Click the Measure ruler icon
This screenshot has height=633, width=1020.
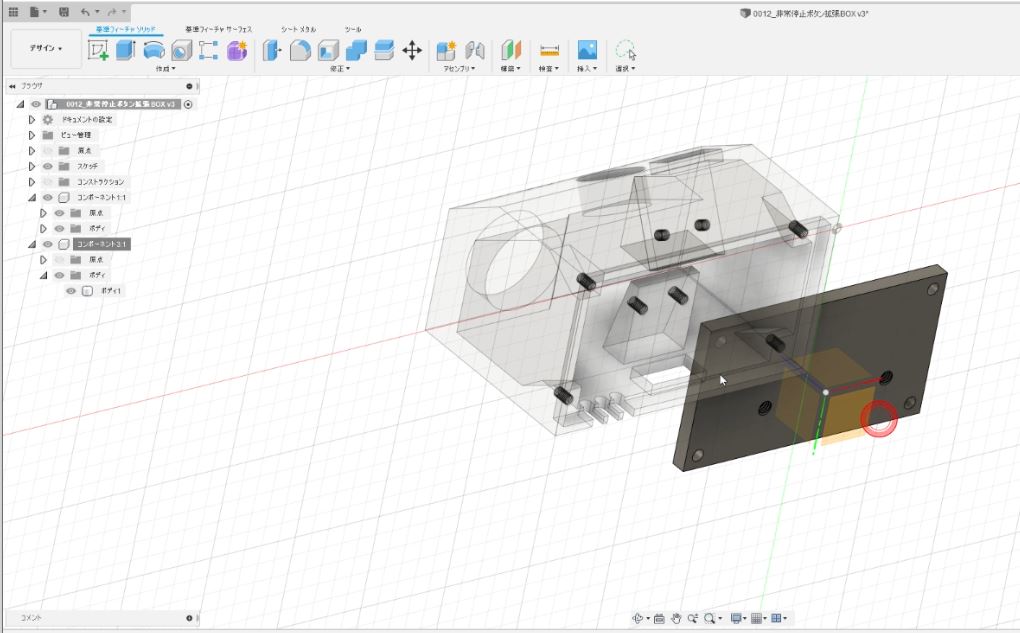click(x=548, y=50)
